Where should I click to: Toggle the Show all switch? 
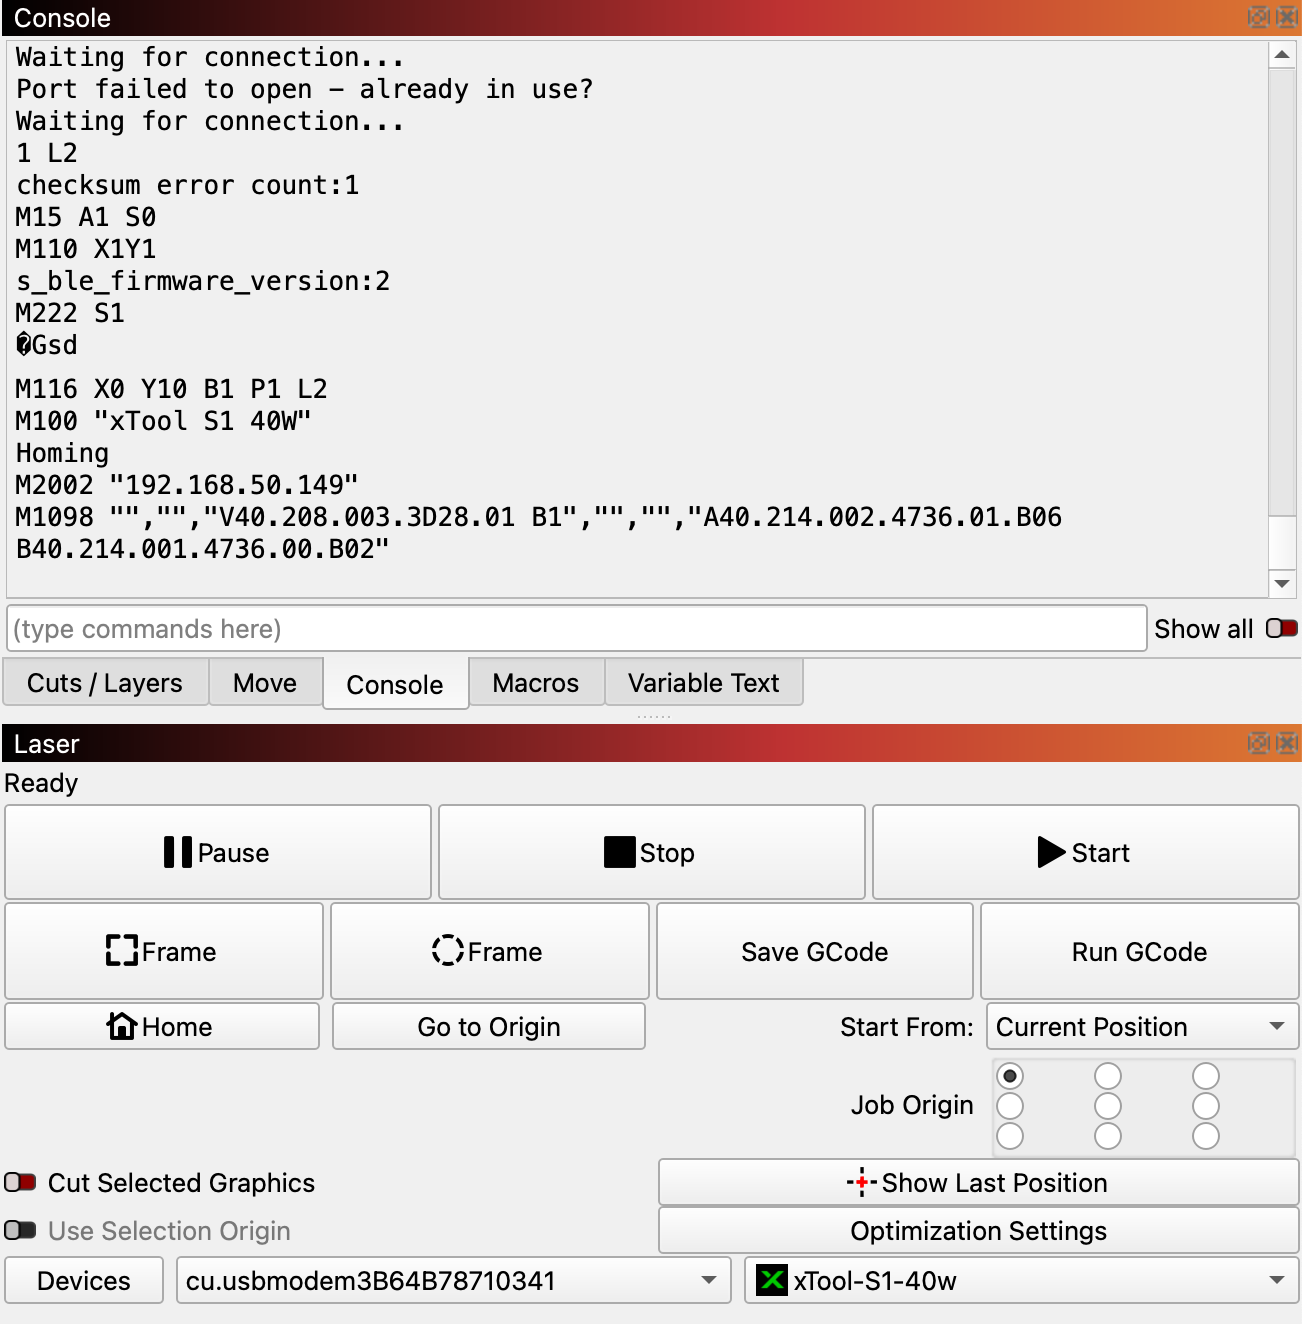[1281, 629]
